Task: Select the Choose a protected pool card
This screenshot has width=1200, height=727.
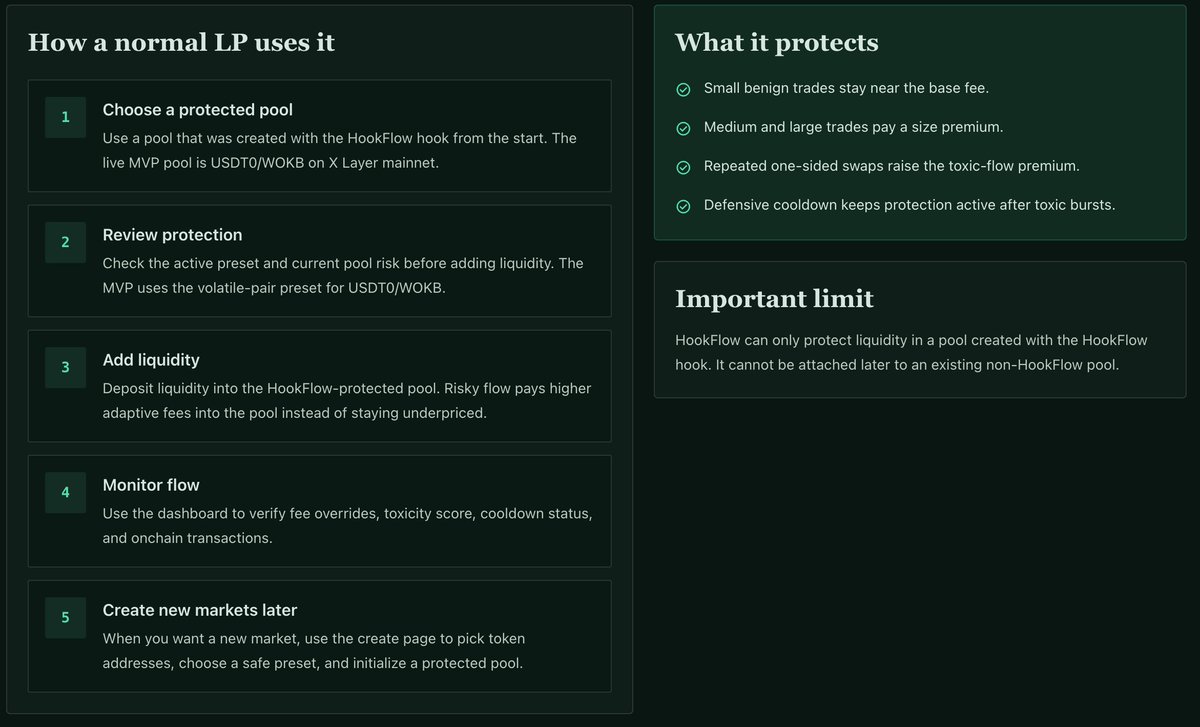Action: click(320, 136)
